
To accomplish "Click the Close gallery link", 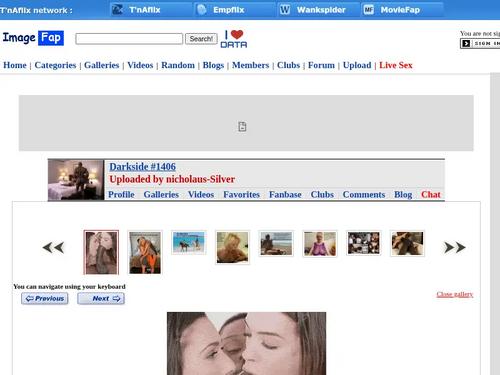I will click(455, 294).
